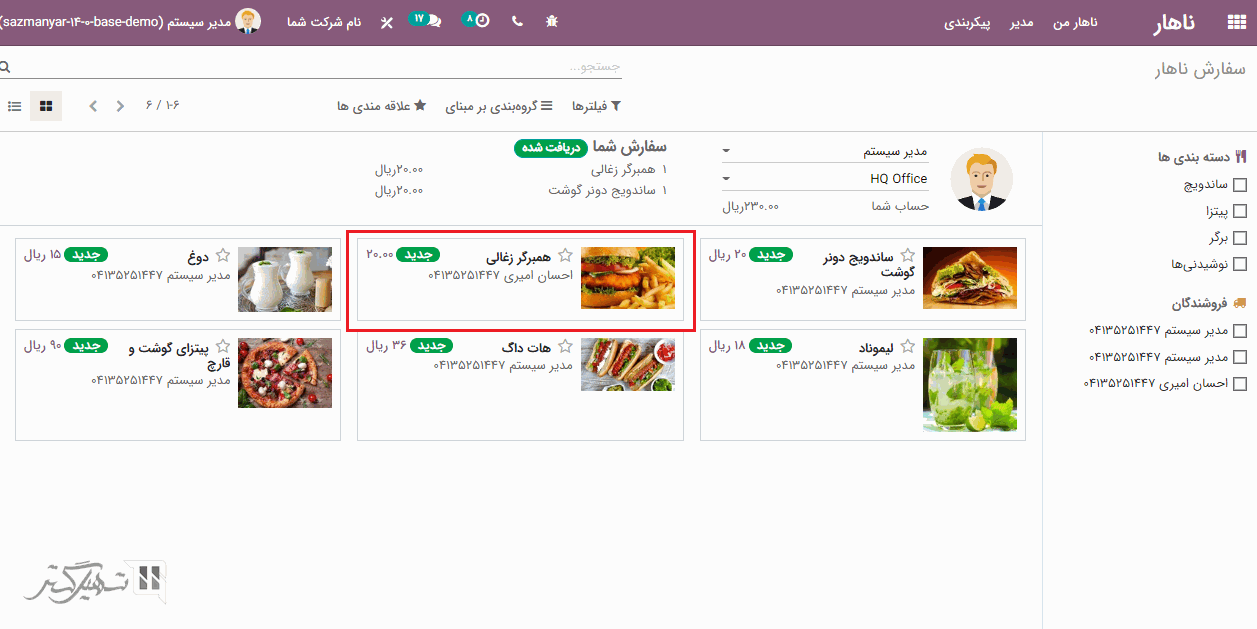Image resolution: width=1257 pixels, height=629 pixels.
Task: Open the مدیر سیستم user dropdown
Action: (x=825, y=152)
